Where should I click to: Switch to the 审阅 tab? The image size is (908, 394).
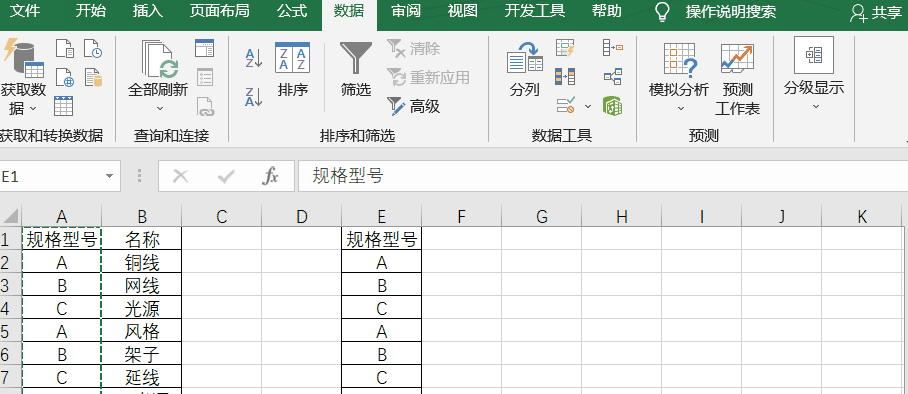[406, 11]
